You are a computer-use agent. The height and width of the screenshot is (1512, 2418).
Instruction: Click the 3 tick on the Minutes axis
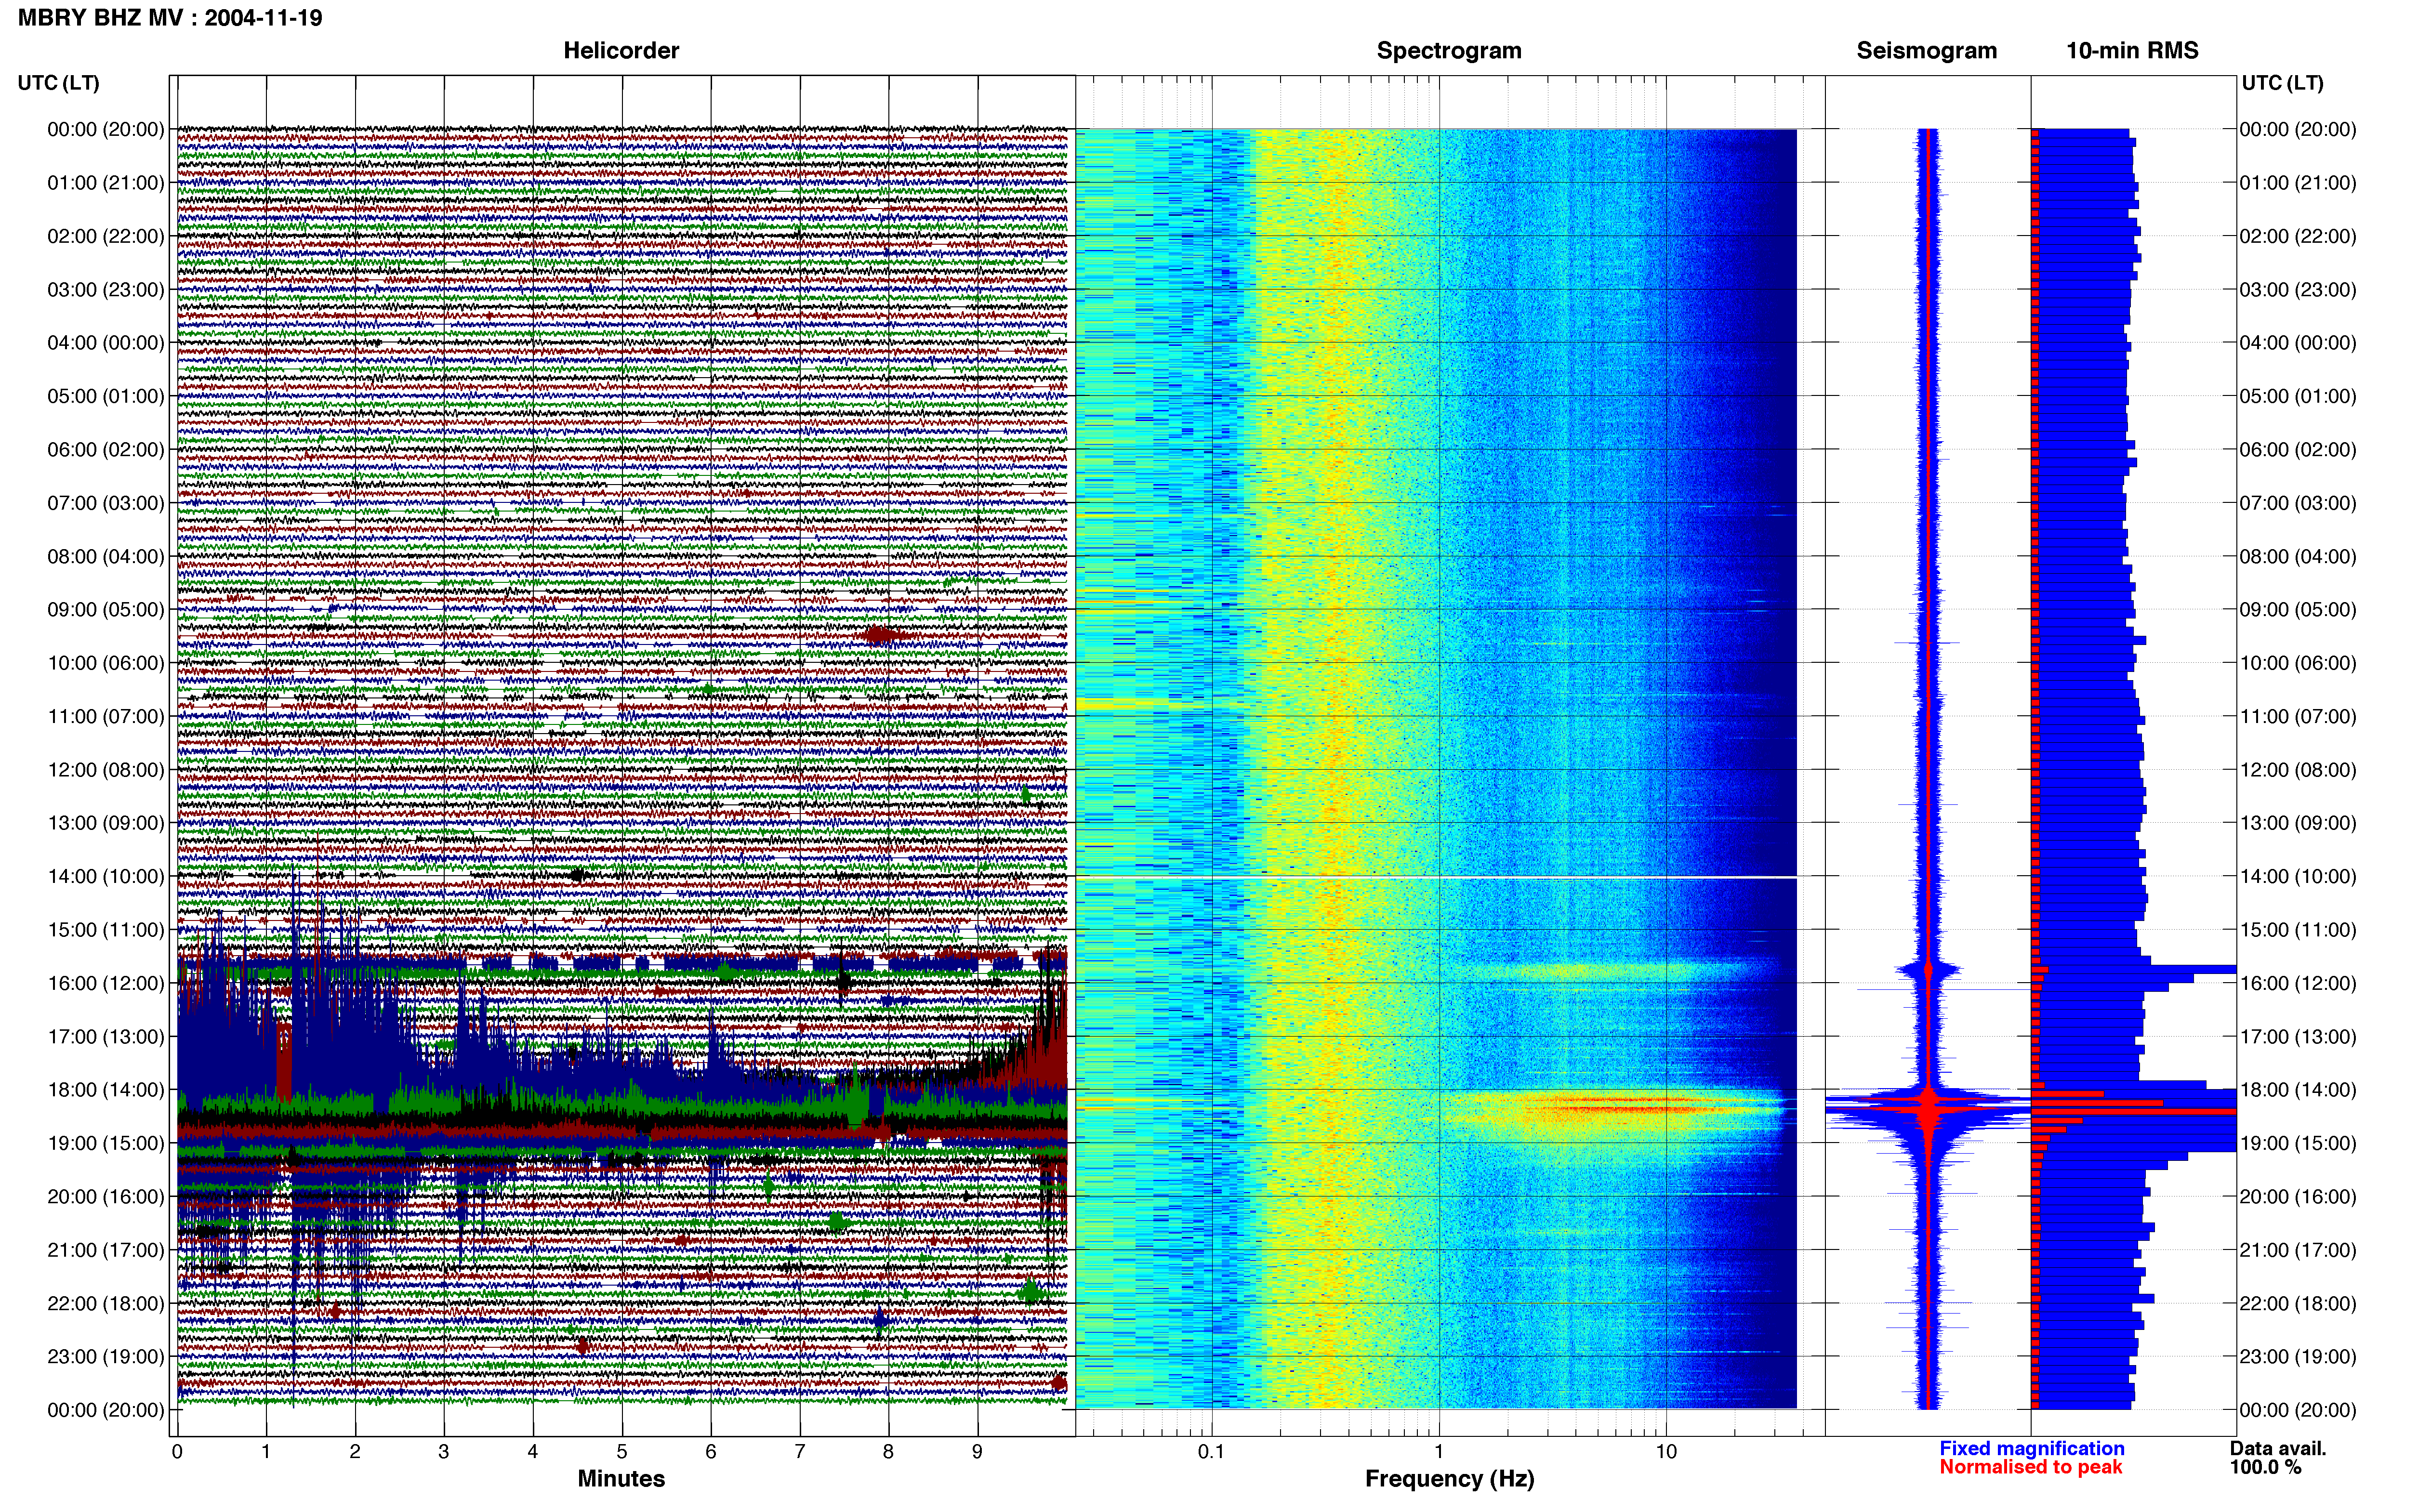444,1451
